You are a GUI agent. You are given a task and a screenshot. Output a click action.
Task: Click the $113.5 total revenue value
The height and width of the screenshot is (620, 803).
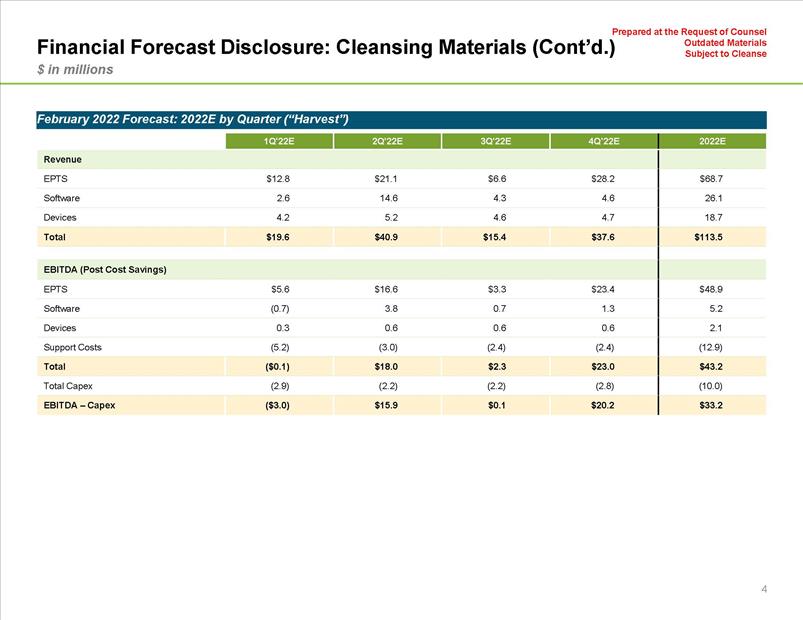pyautogui.click(x=708, y=237)
